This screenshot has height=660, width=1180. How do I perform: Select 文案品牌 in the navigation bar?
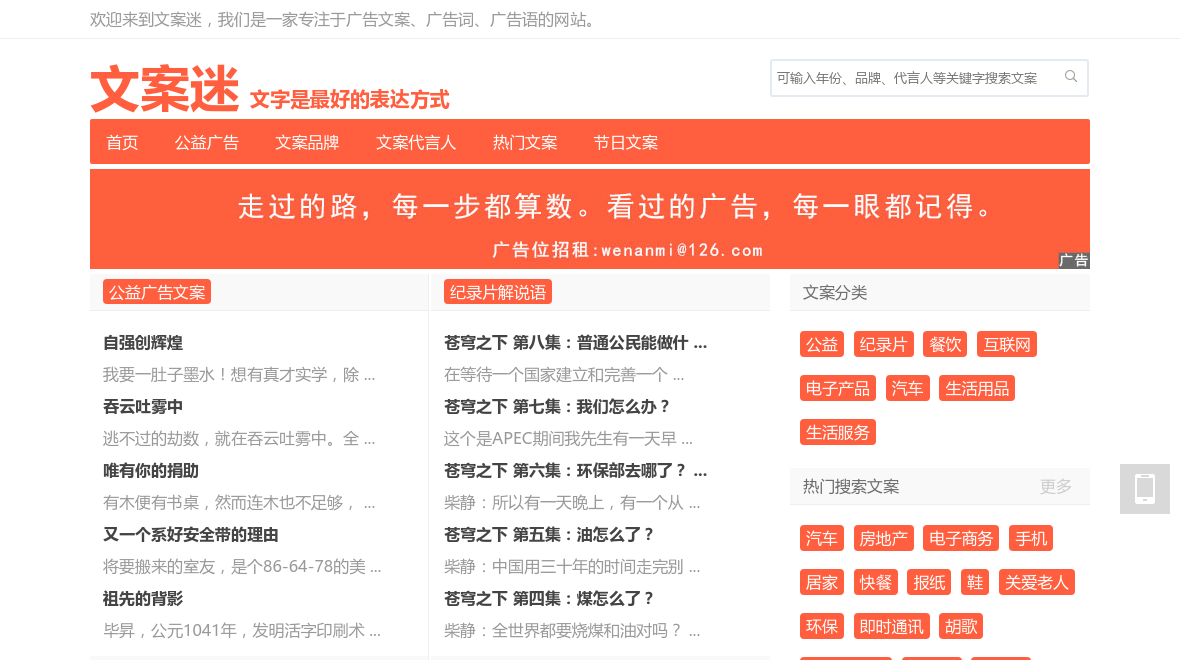(307, 142)
